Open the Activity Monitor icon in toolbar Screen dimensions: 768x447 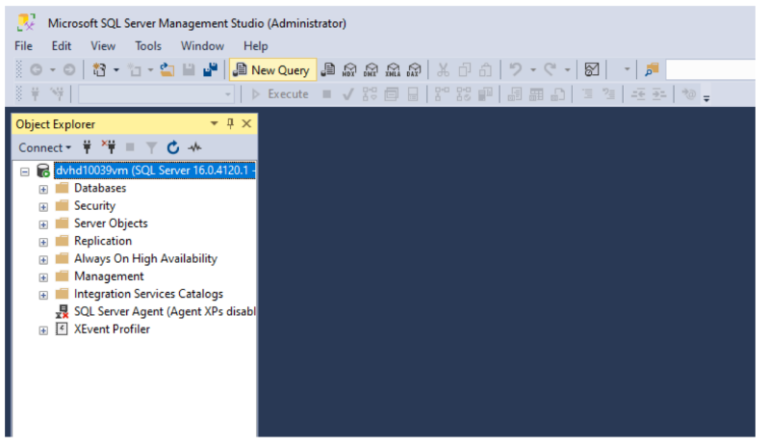pyautogui.click(x=592, y=70)
